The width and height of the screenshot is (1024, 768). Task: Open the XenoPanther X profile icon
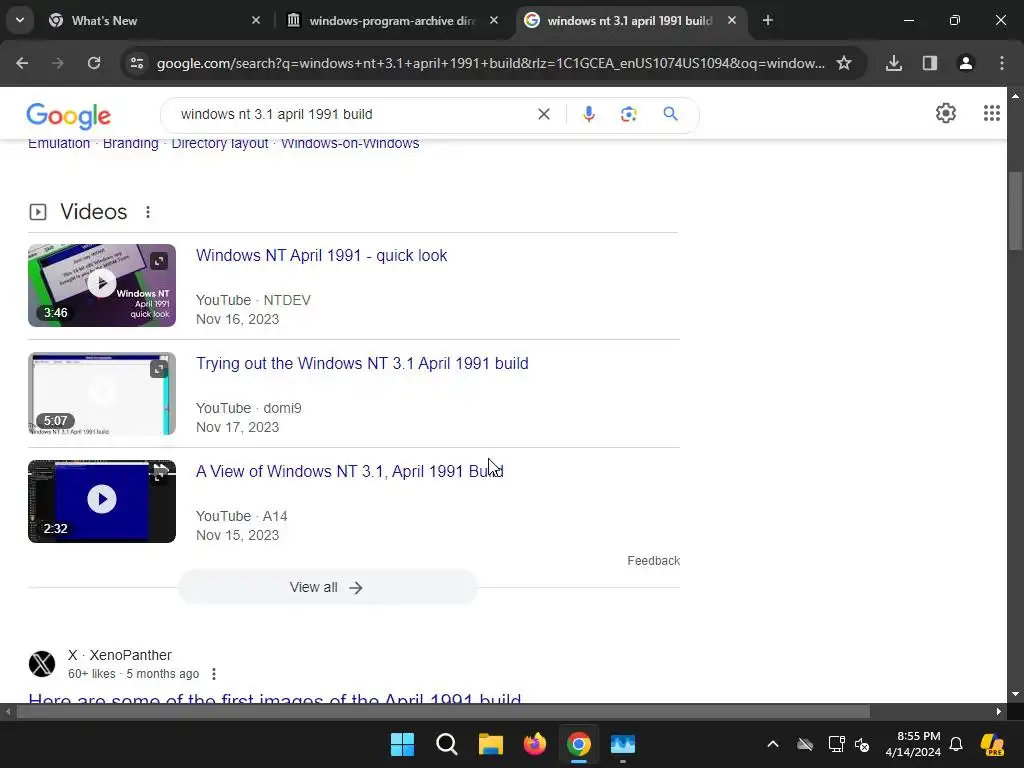click(42, 664)
